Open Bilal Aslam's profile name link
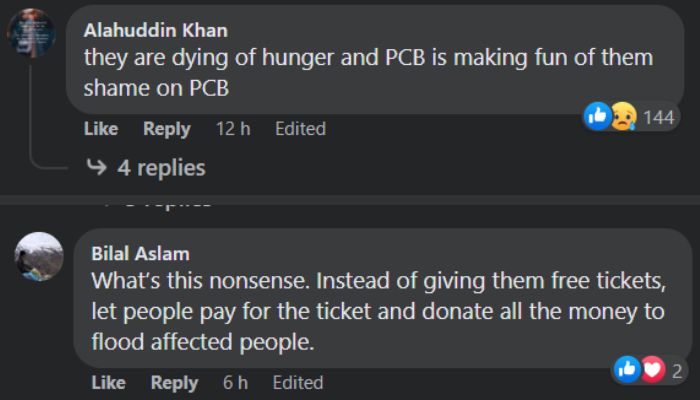The image size is (700, 400). pos(140,253)
